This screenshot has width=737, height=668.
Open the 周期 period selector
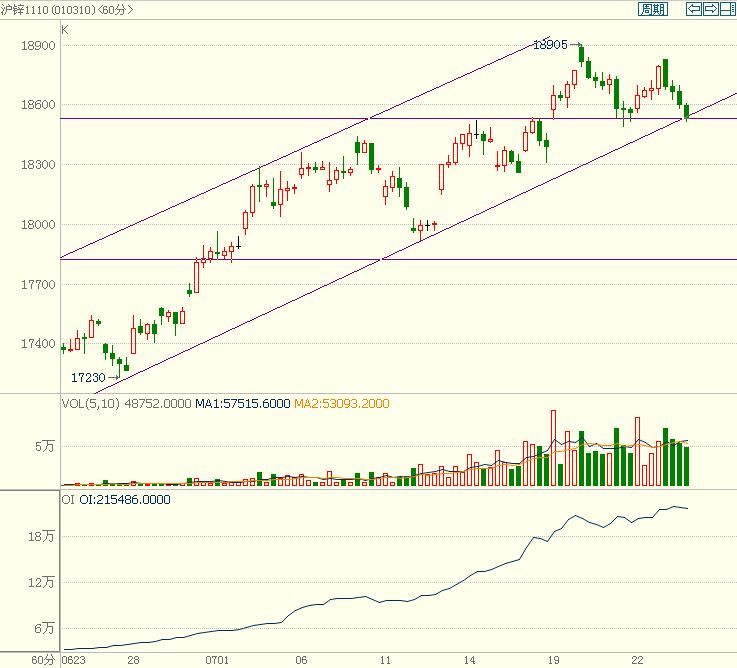653,9
